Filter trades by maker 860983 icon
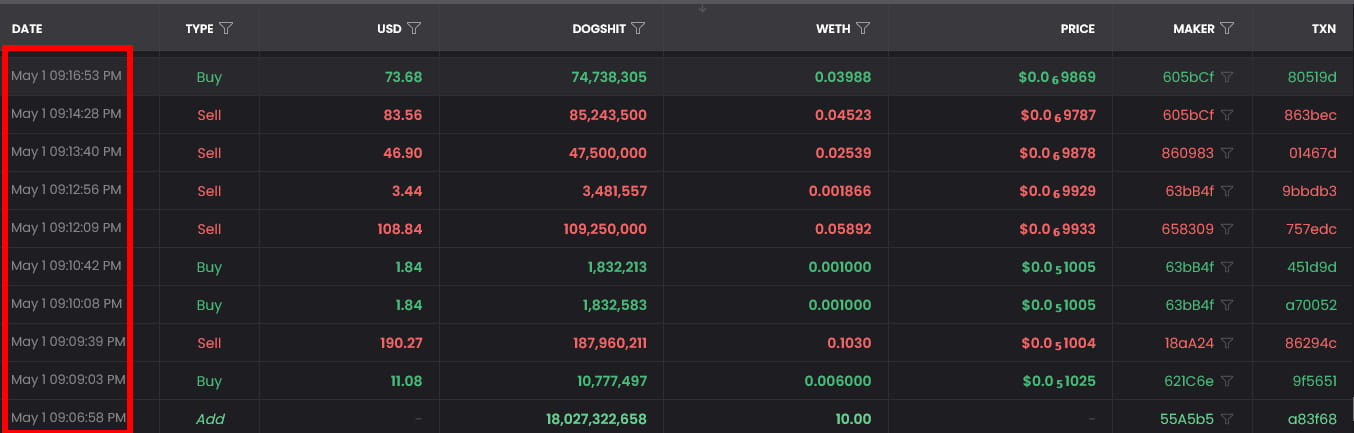The height and width of the screenshot is (433, 1354). pos(1227,153)
